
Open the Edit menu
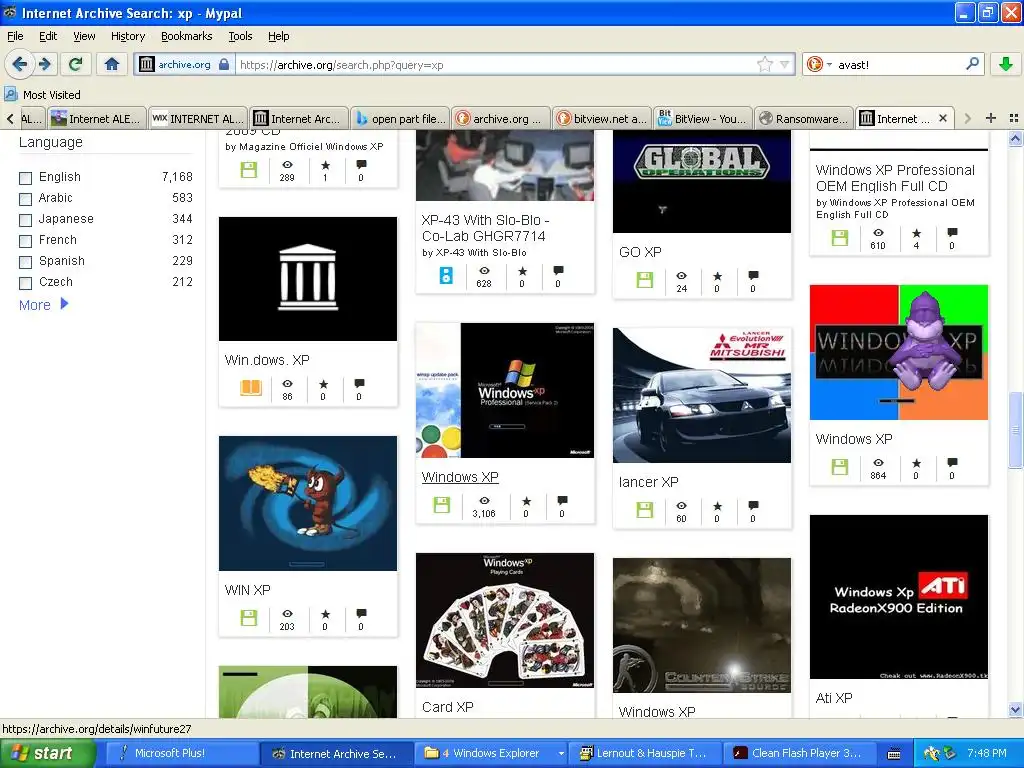click(x=48, y=36)
